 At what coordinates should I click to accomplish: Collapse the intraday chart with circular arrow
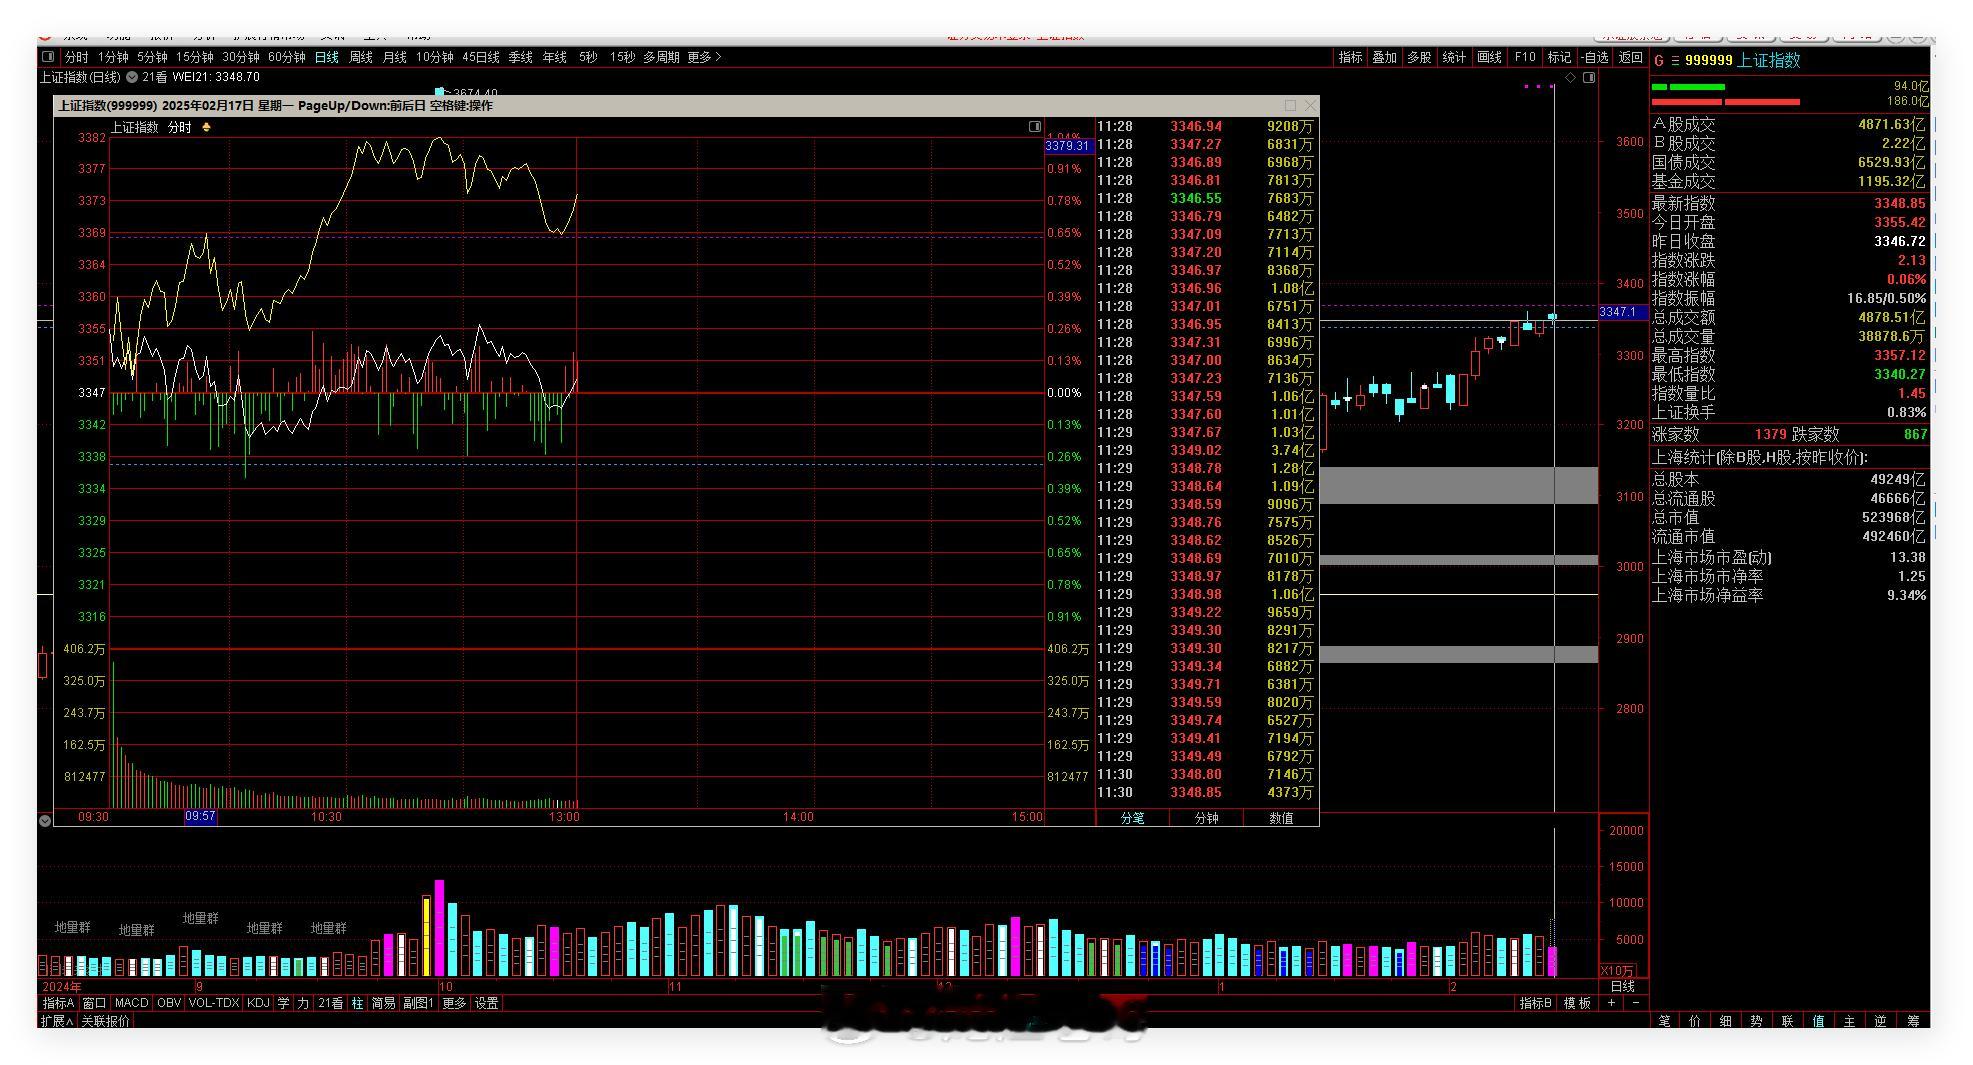pyautogui.click(x=45, y=820)
